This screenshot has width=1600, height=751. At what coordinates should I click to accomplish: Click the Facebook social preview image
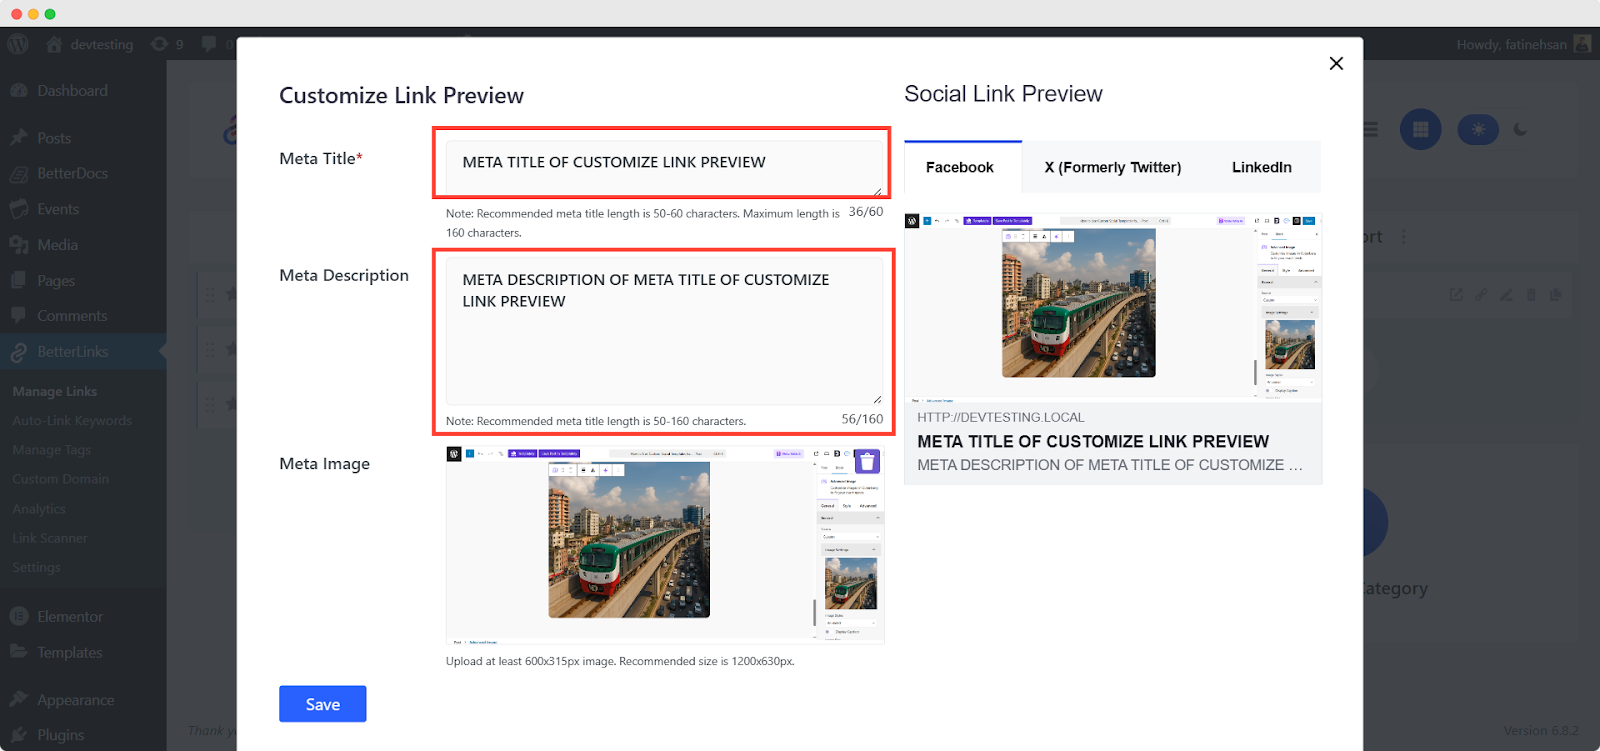1113,306
